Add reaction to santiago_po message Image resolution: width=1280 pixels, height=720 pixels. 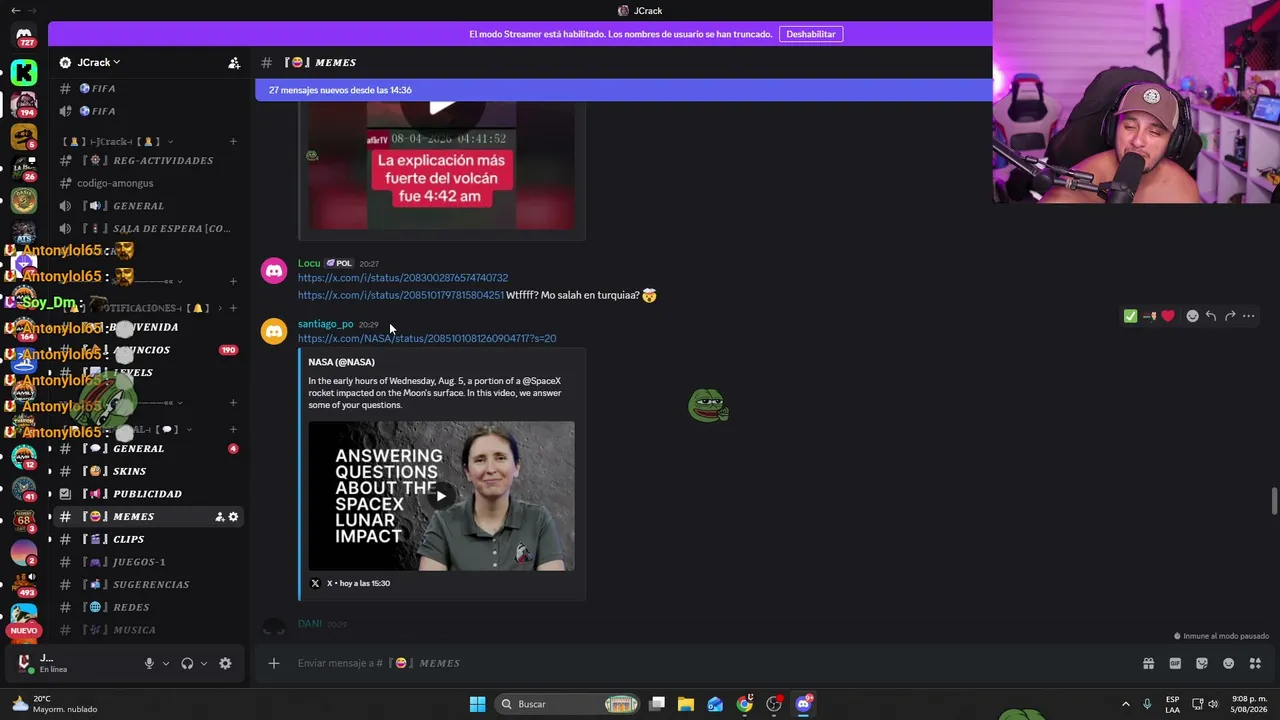1192,316
